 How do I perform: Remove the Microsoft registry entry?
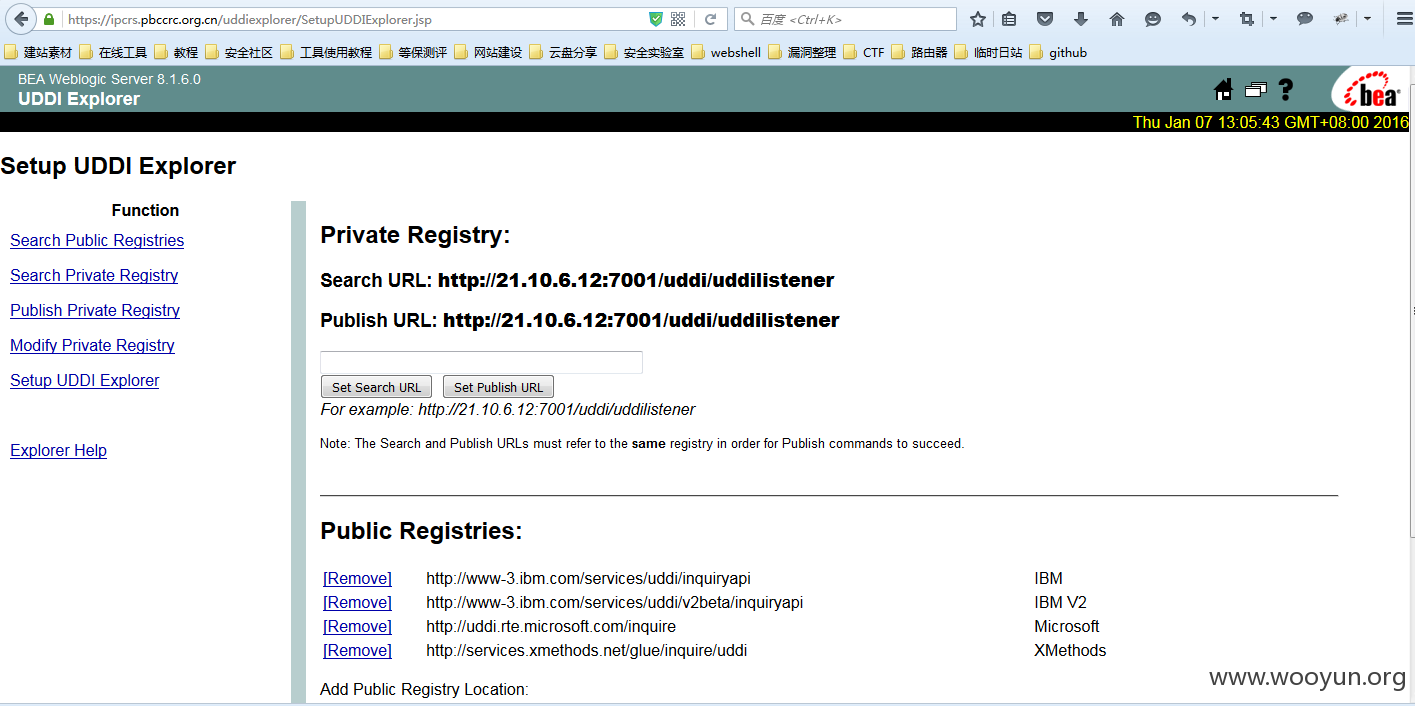[x=357, y=626]
